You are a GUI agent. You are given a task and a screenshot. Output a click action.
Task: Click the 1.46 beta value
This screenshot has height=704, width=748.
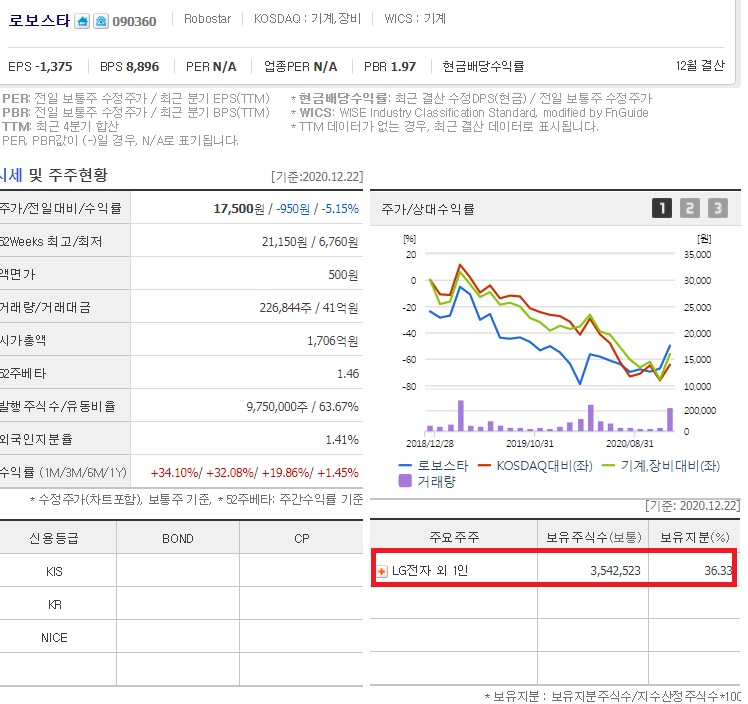click(348, 373)
